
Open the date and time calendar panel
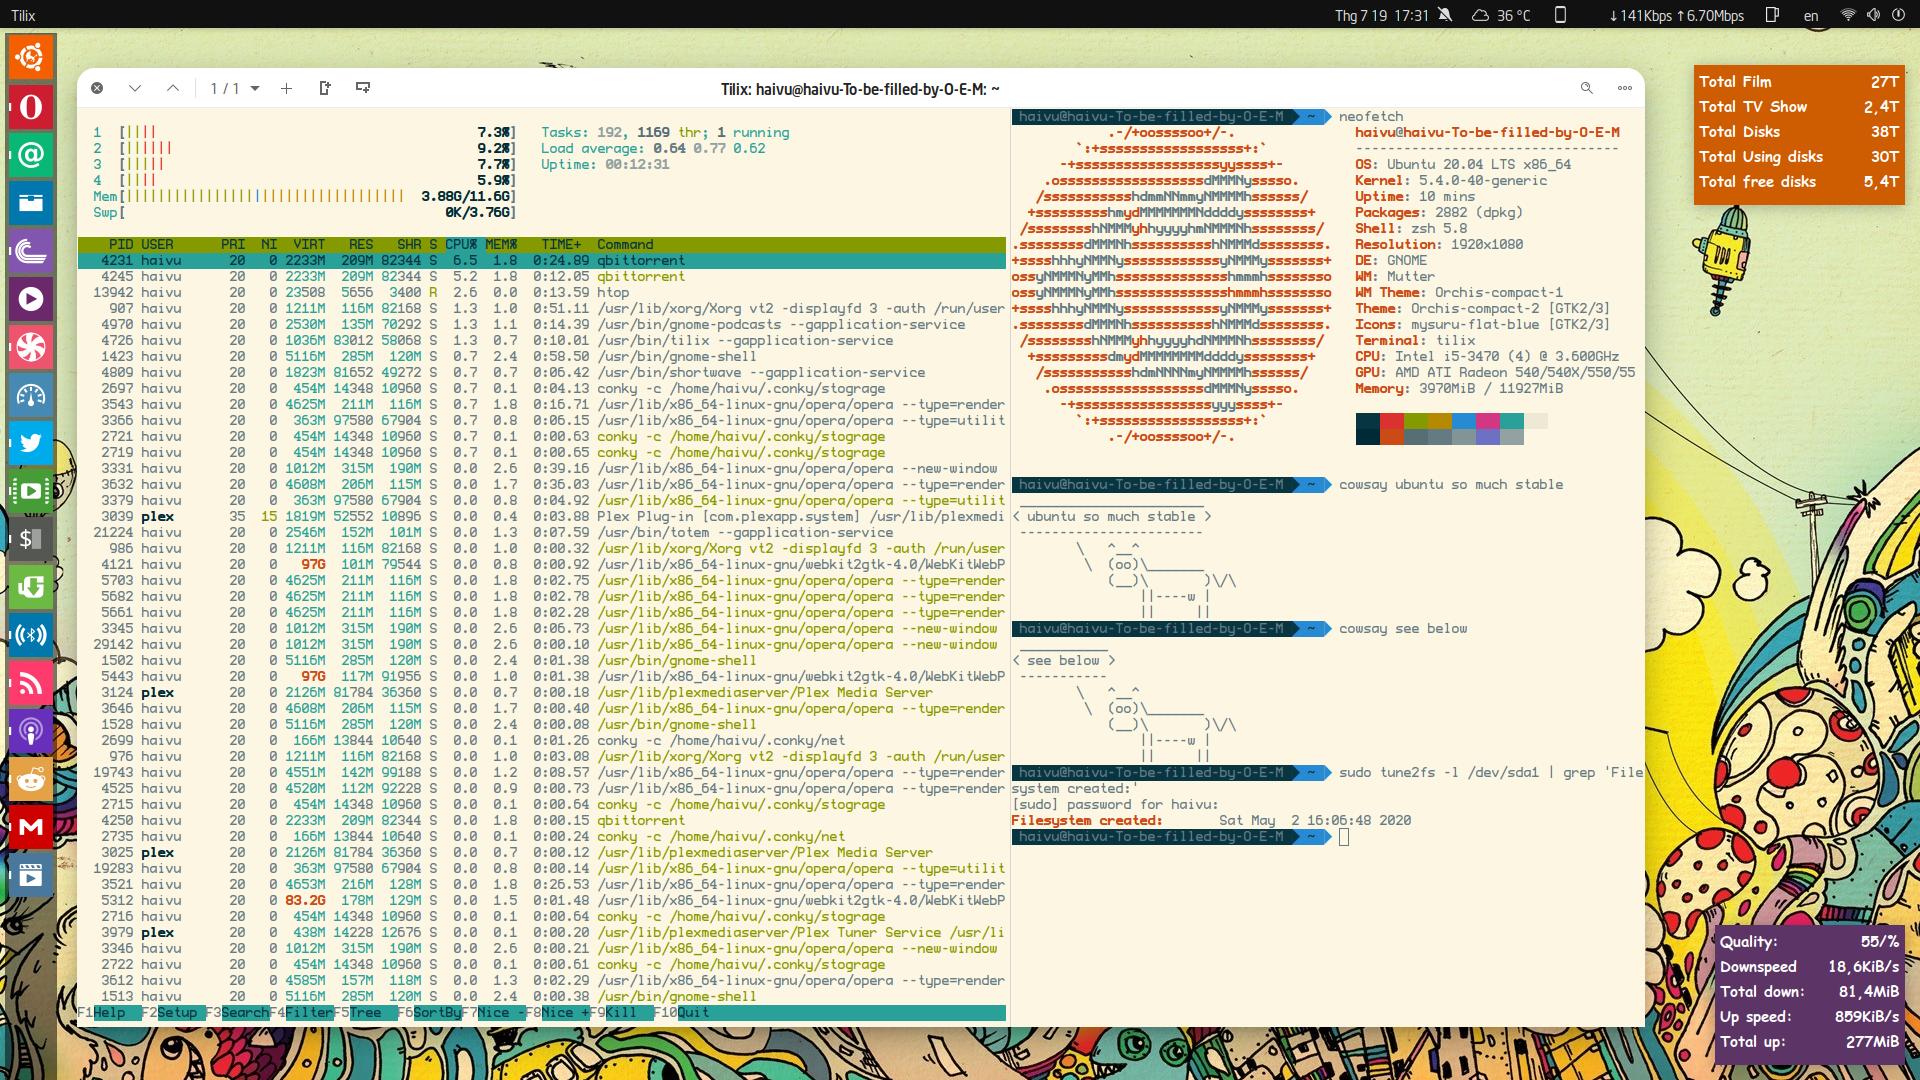[1382, 15]
